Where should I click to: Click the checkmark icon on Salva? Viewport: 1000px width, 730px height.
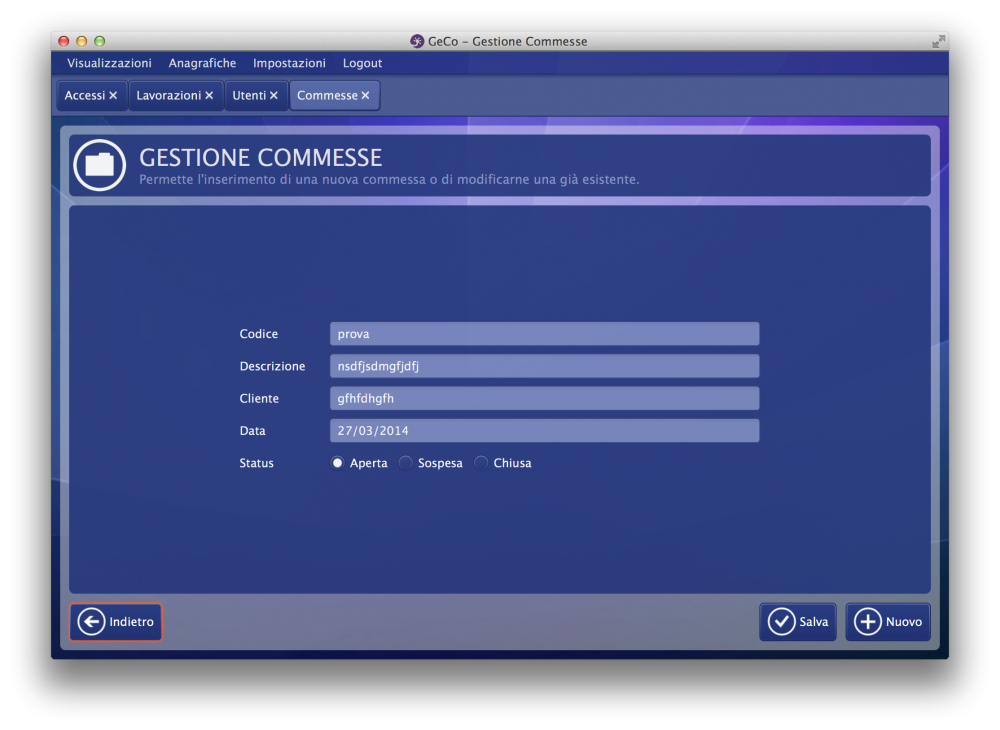coord(781,622)
